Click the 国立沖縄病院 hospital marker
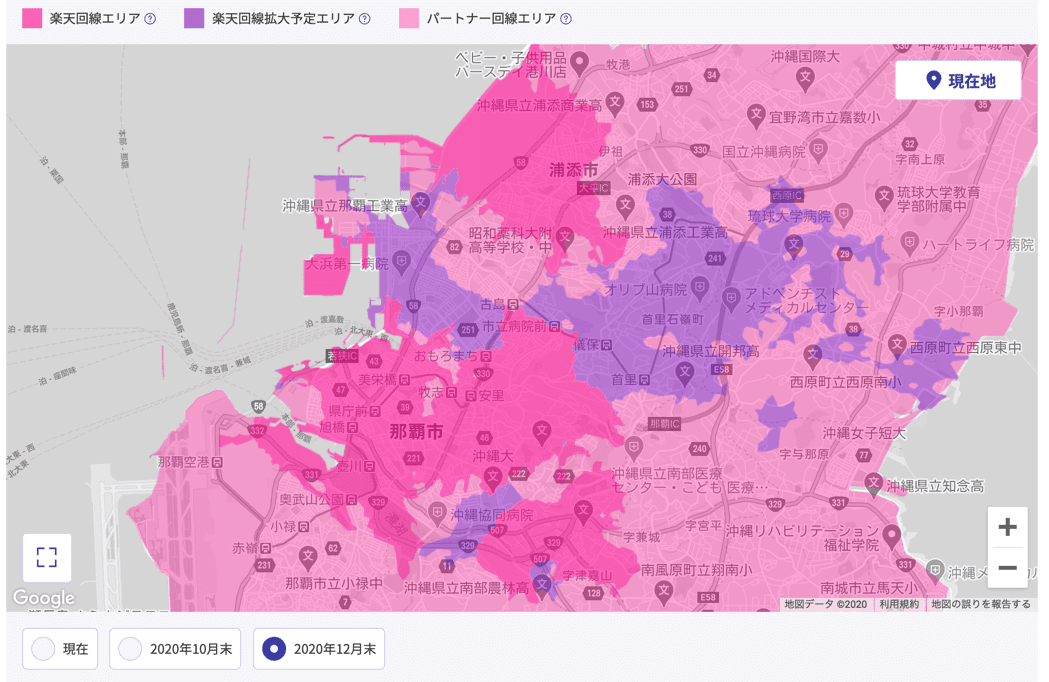The width and height of the screenshot is (1049, 682). pos(818,150)
